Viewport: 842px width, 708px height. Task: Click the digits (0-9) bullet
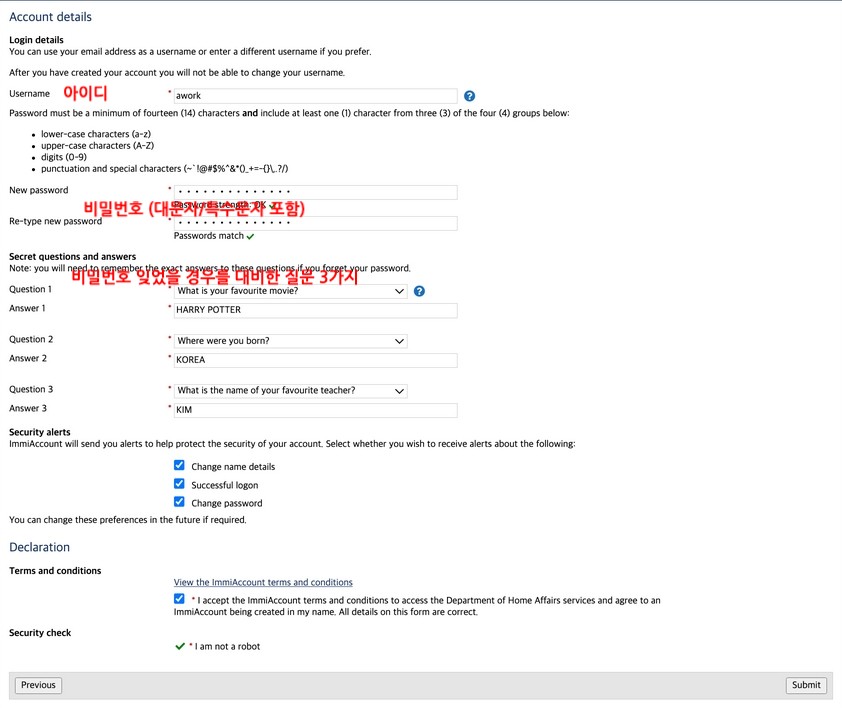pyautogui.click(x=64, y=157)
